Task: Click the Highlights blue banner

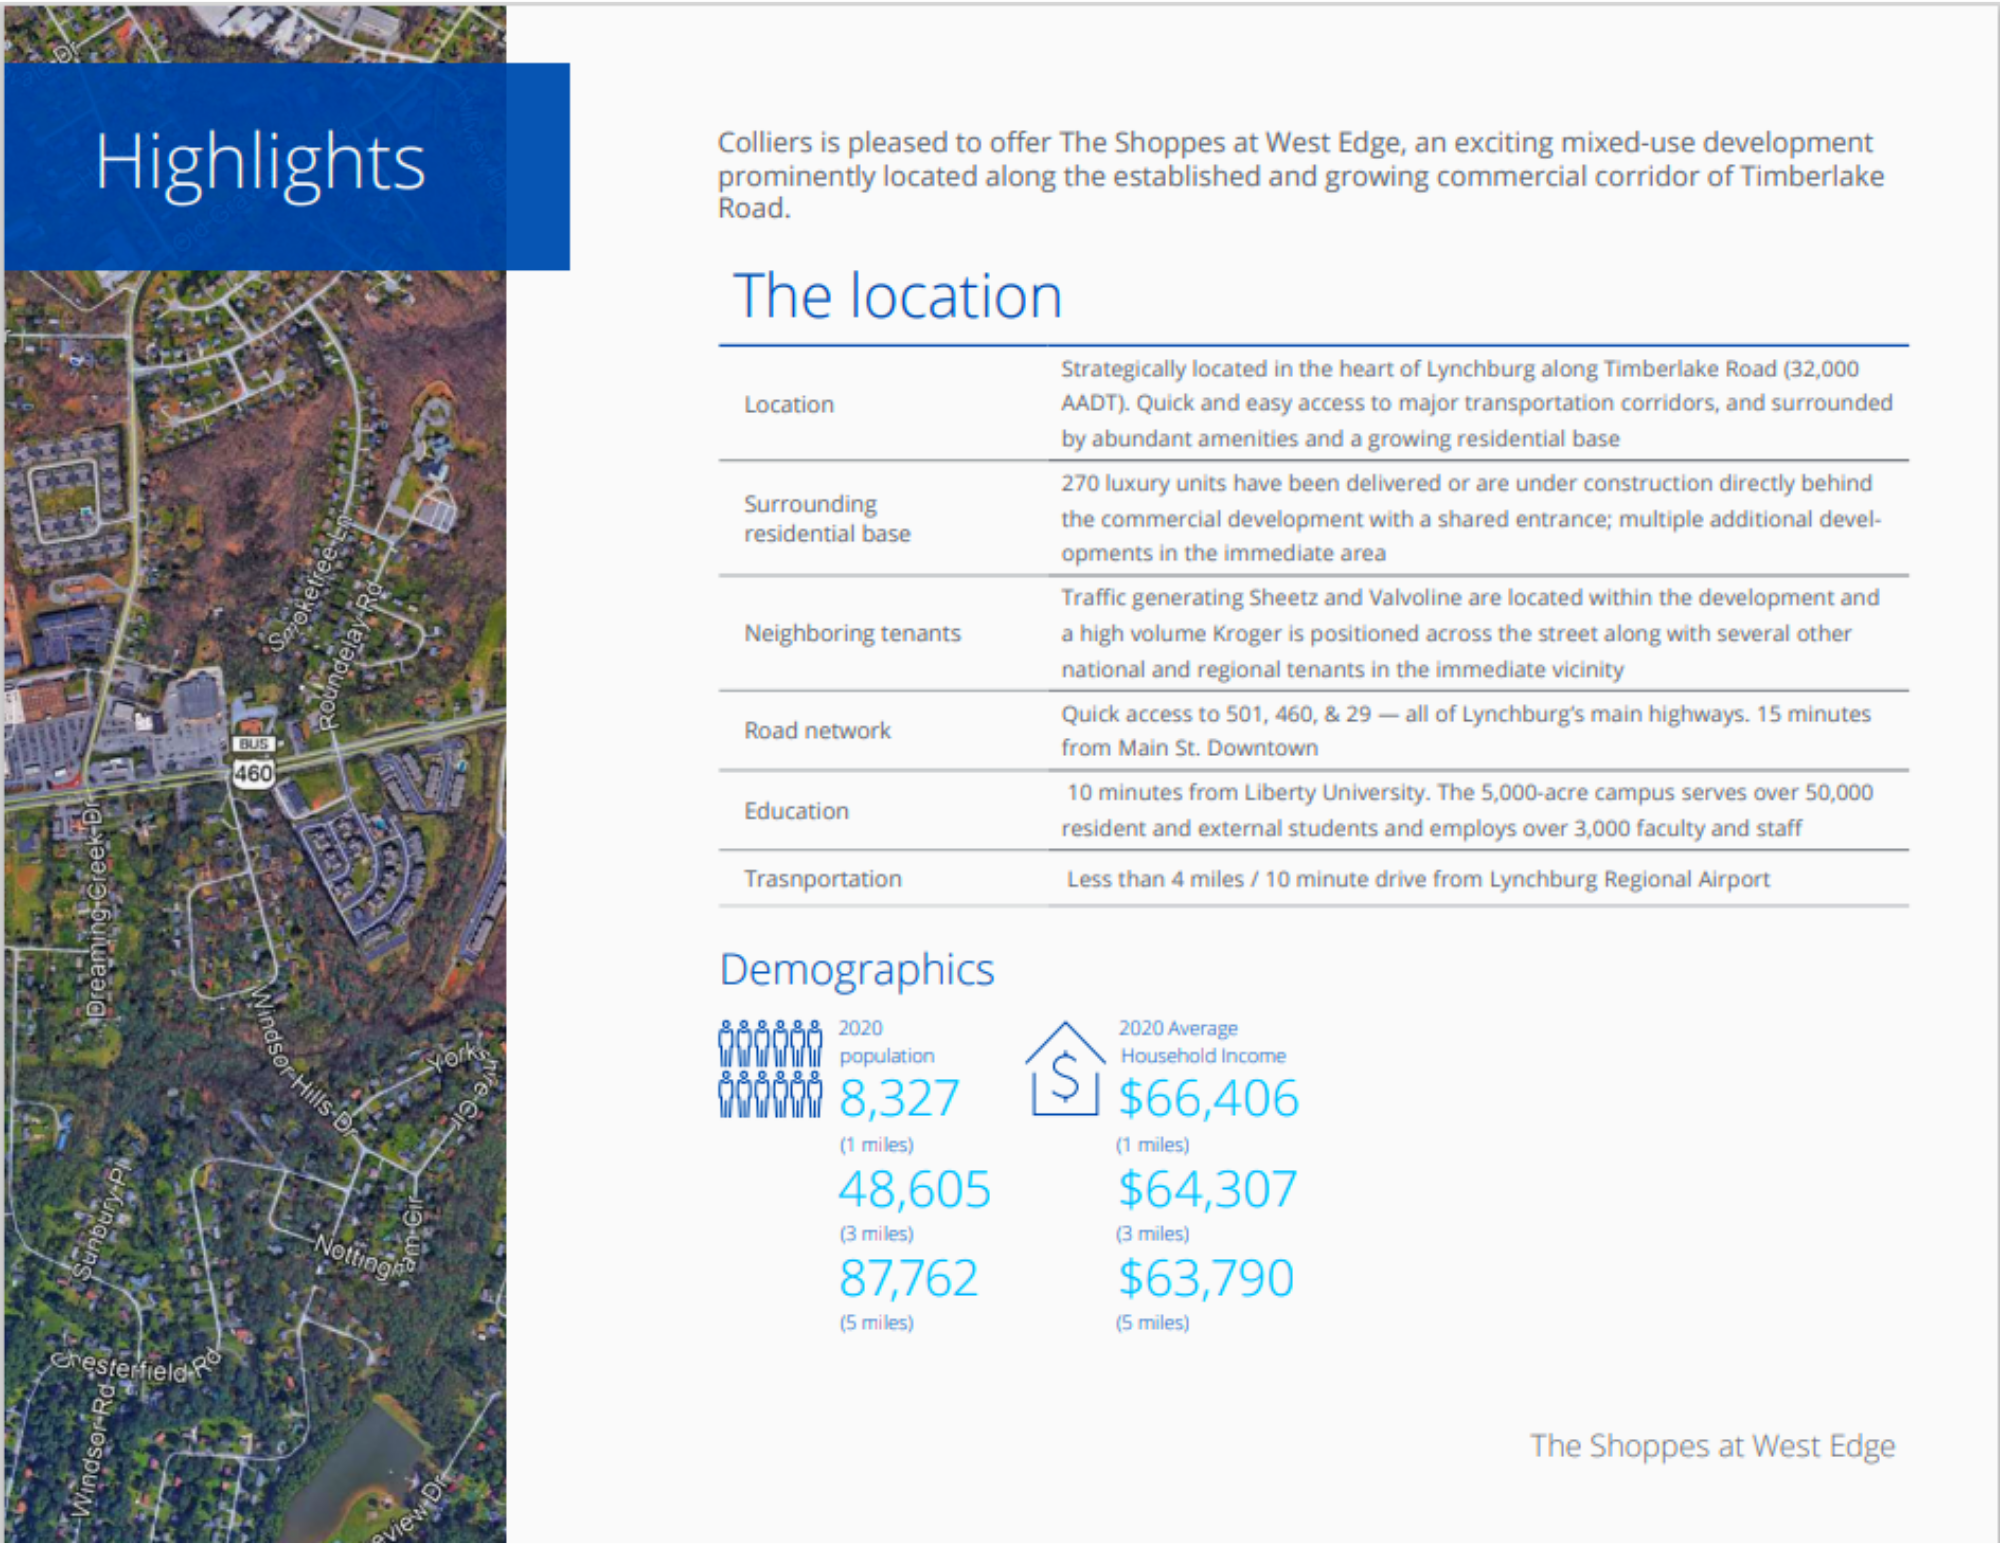Action: tap(286, 166)
